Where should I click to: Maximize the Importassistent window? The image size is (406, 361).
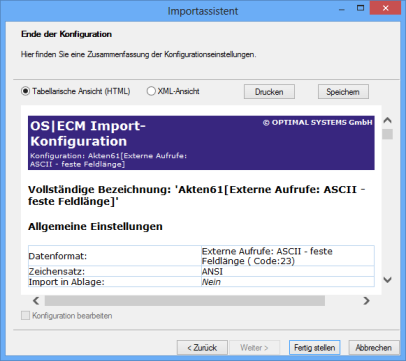[360, 8]
